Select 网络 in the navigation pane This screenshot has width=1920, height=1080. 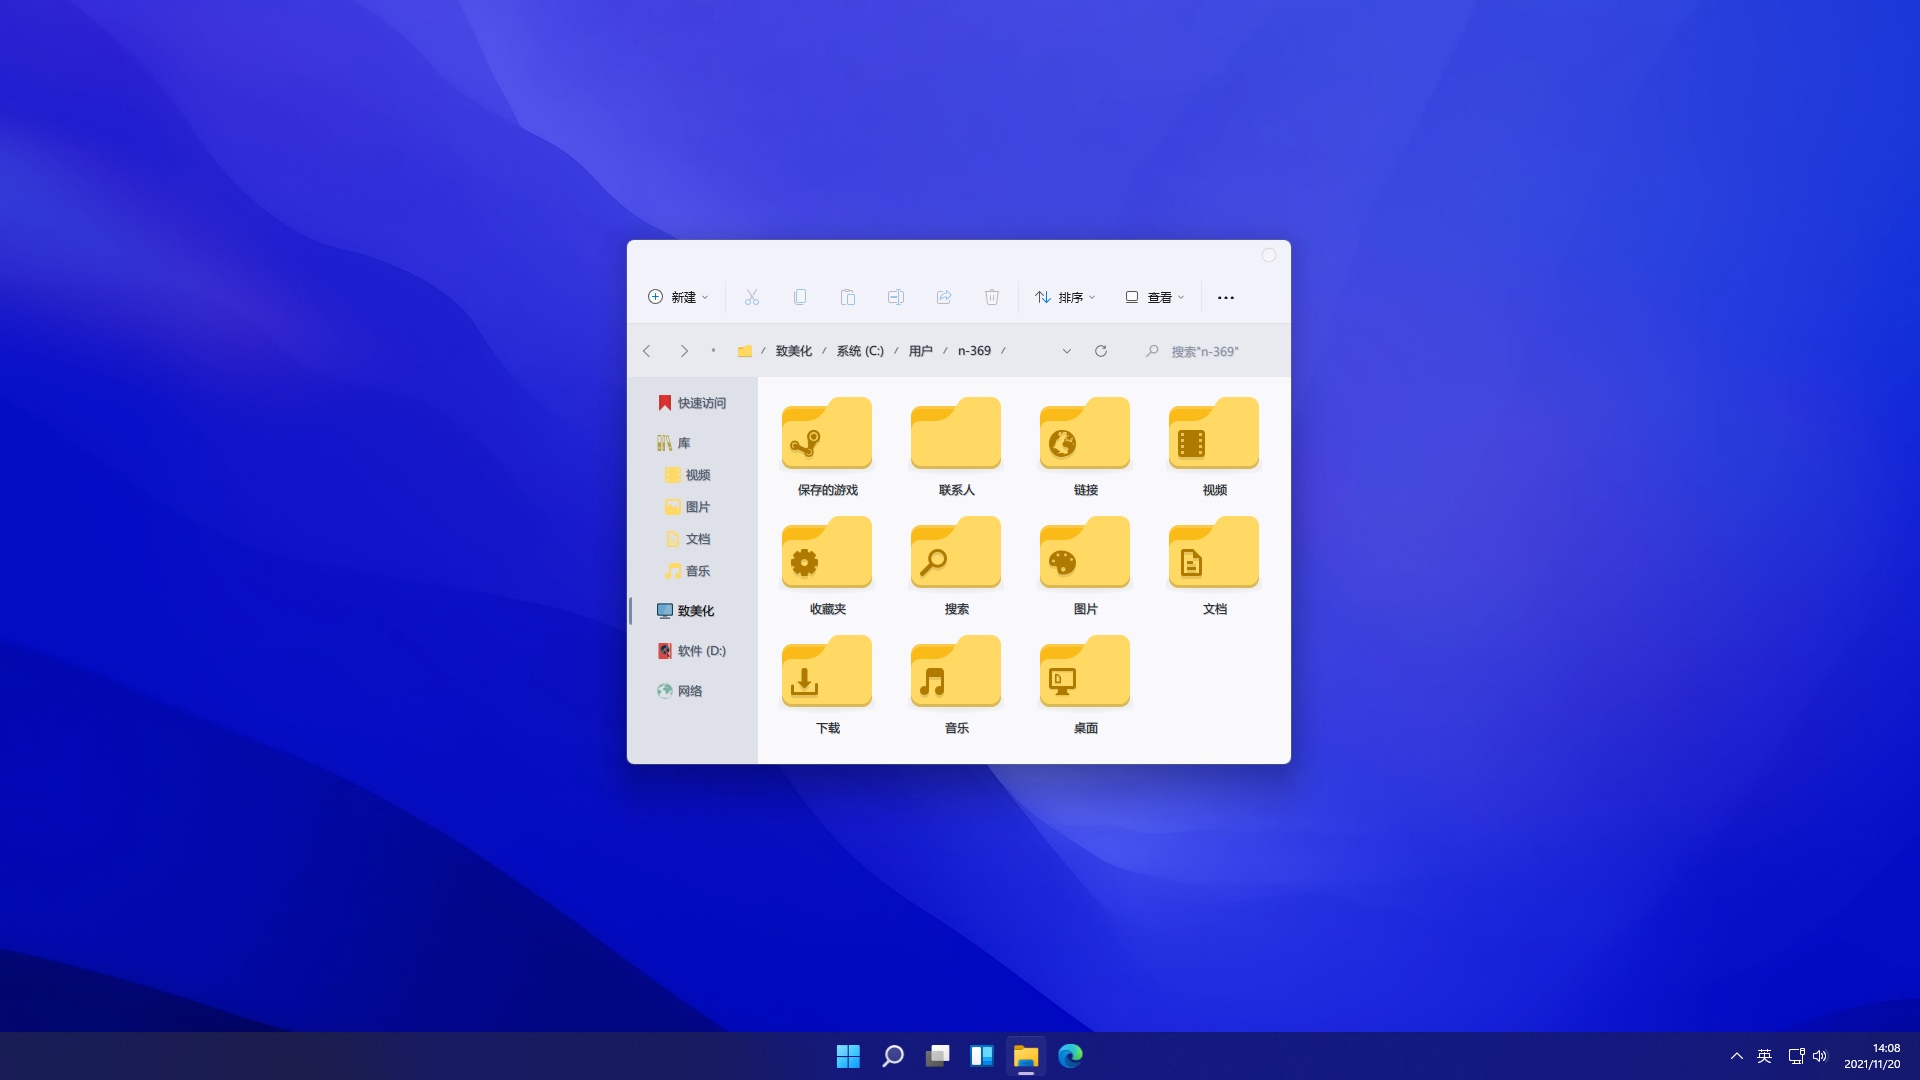point(680,691)
